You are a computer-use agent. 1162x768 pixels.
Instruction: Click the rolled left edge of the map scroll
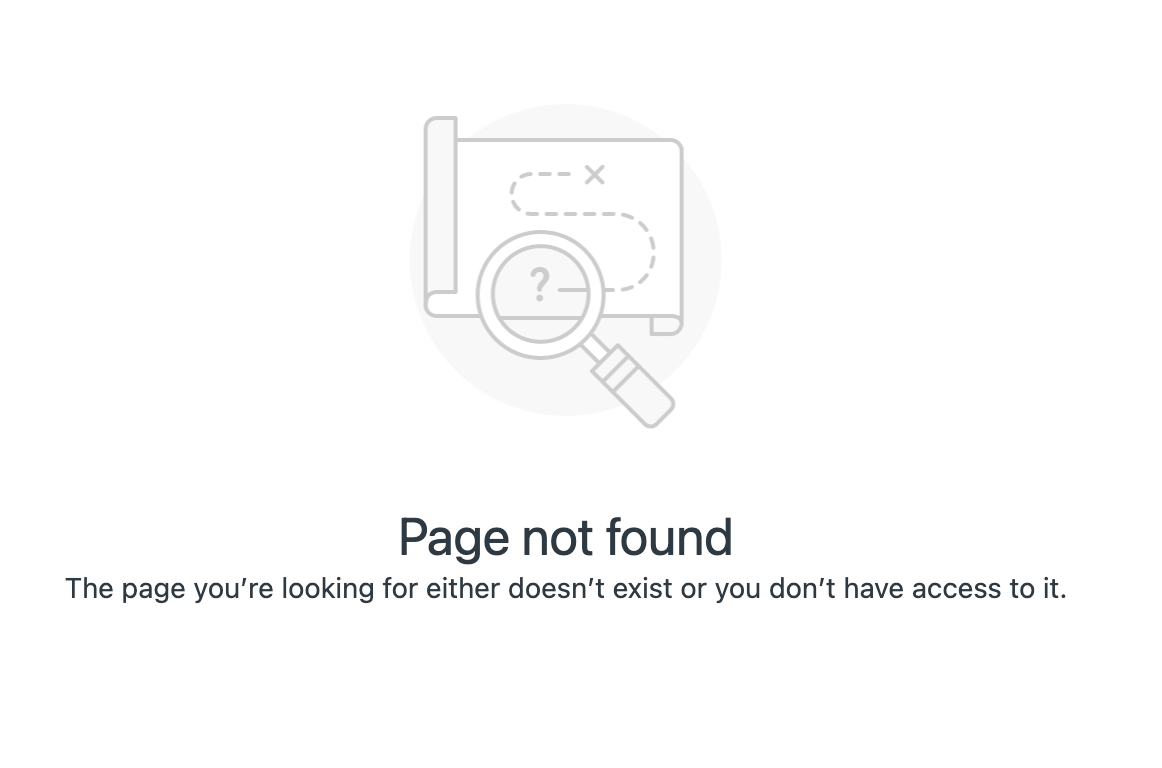point(441,215)
